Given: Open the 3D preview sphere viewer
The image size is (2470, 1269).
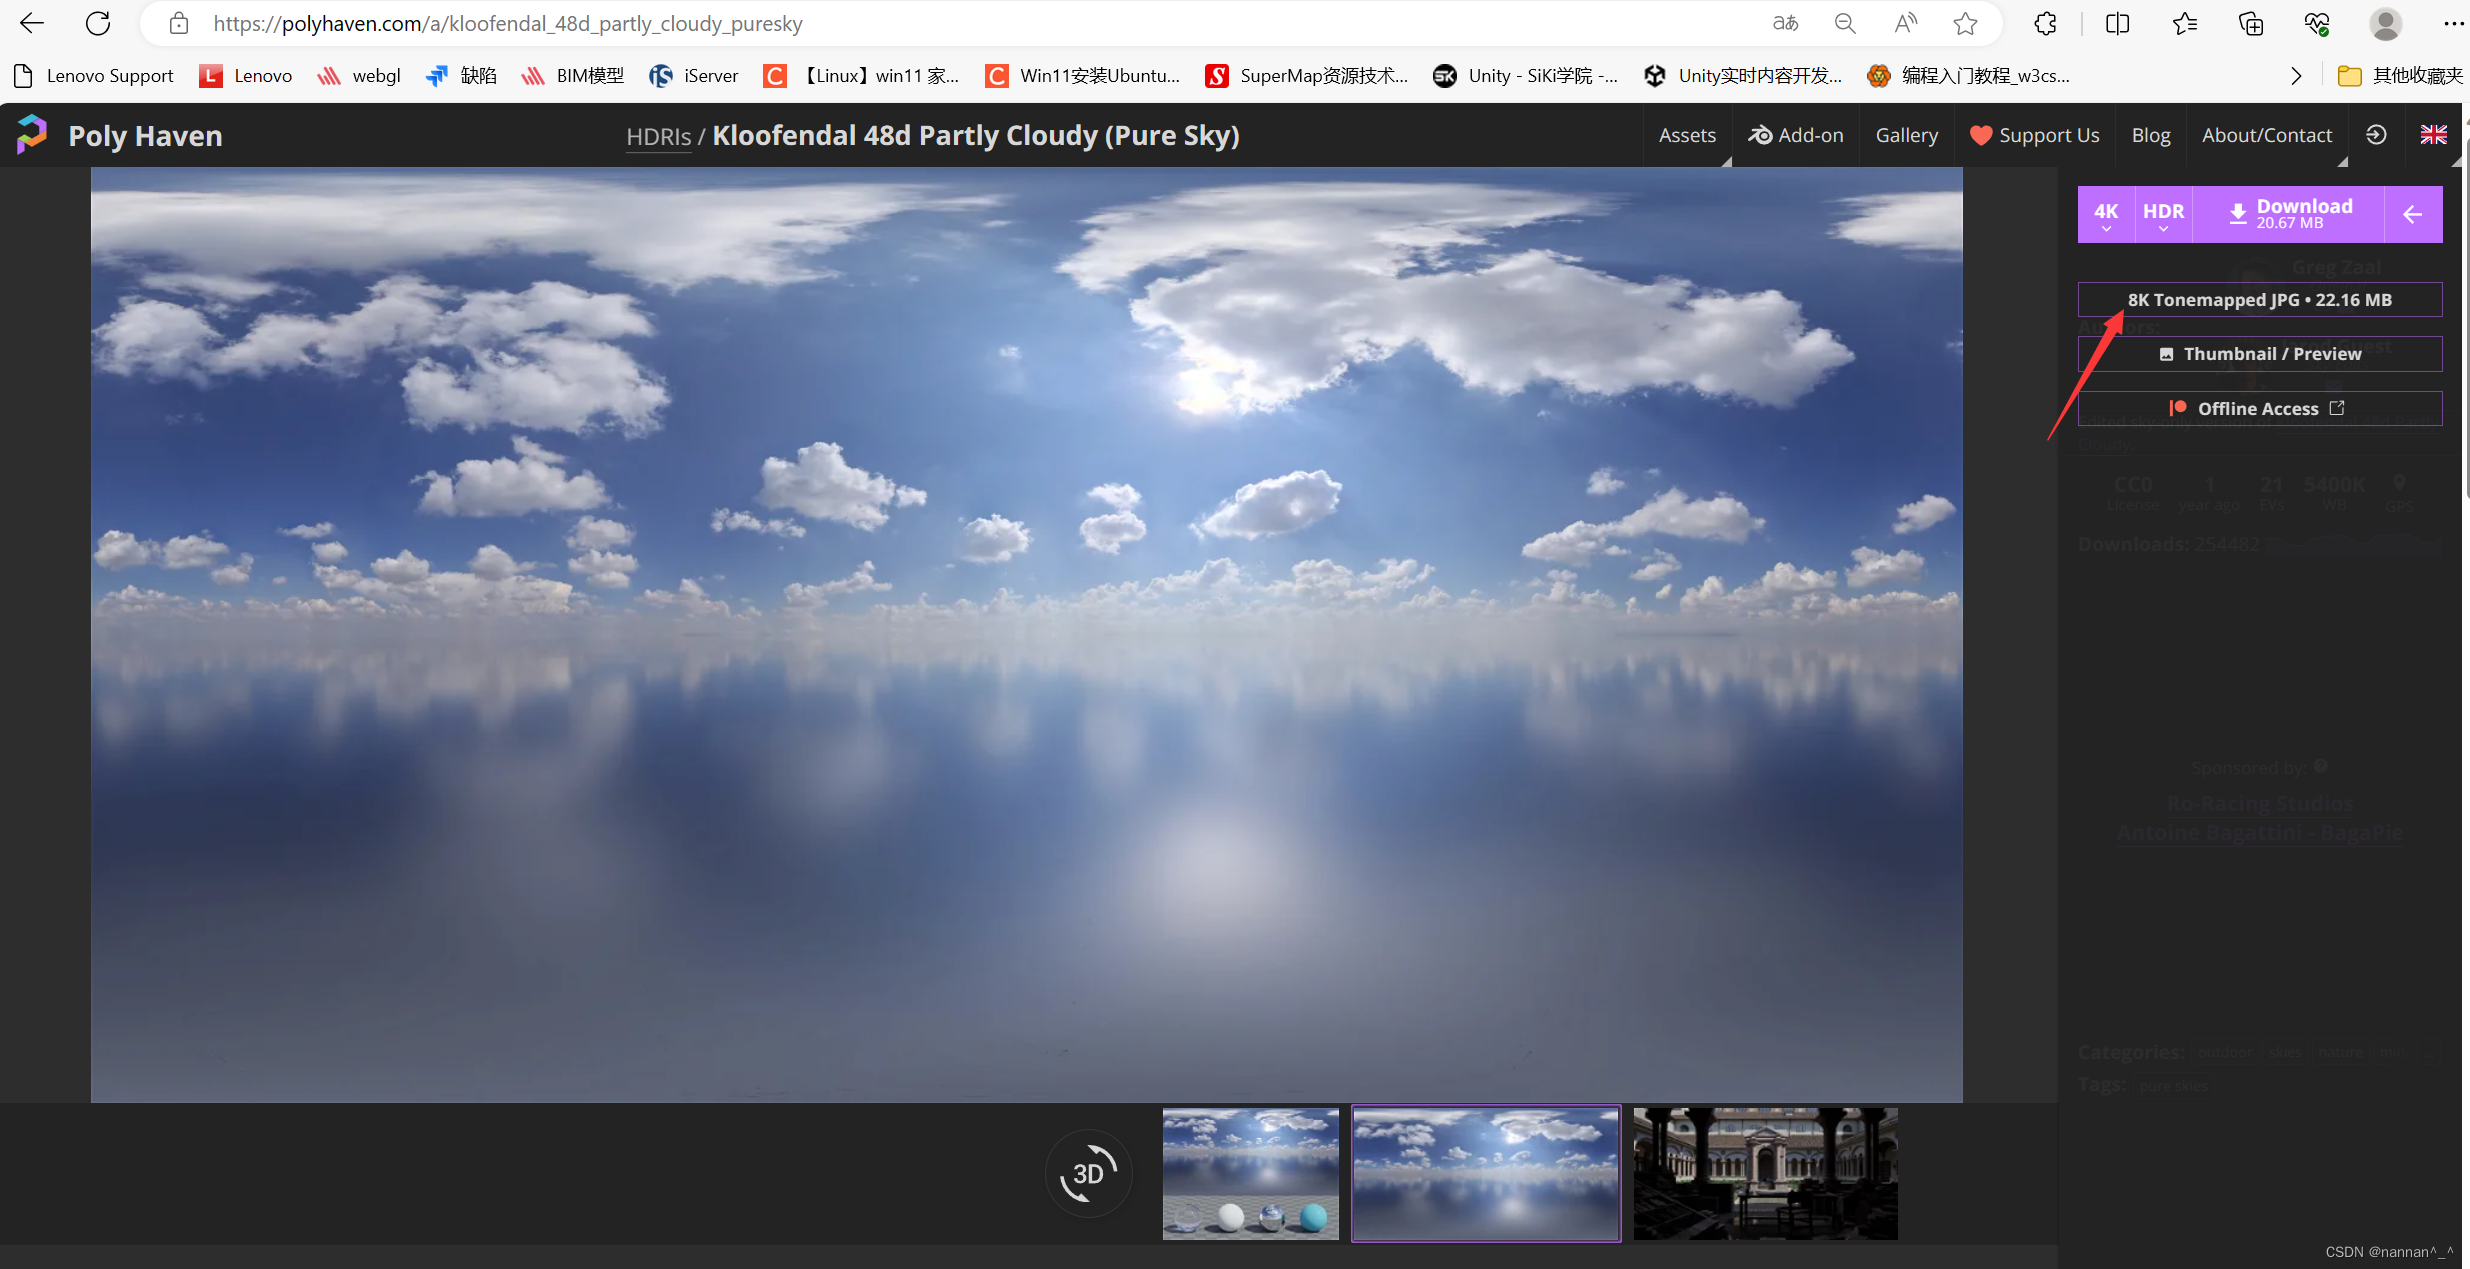Looking at the screenshot, I should pyautogui.click(x=1087, y=1172).
